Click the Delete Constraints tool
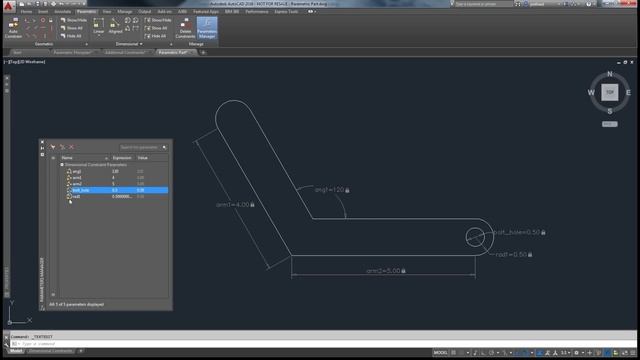This screenshot has width=640, height=360. tap(185, 28)
